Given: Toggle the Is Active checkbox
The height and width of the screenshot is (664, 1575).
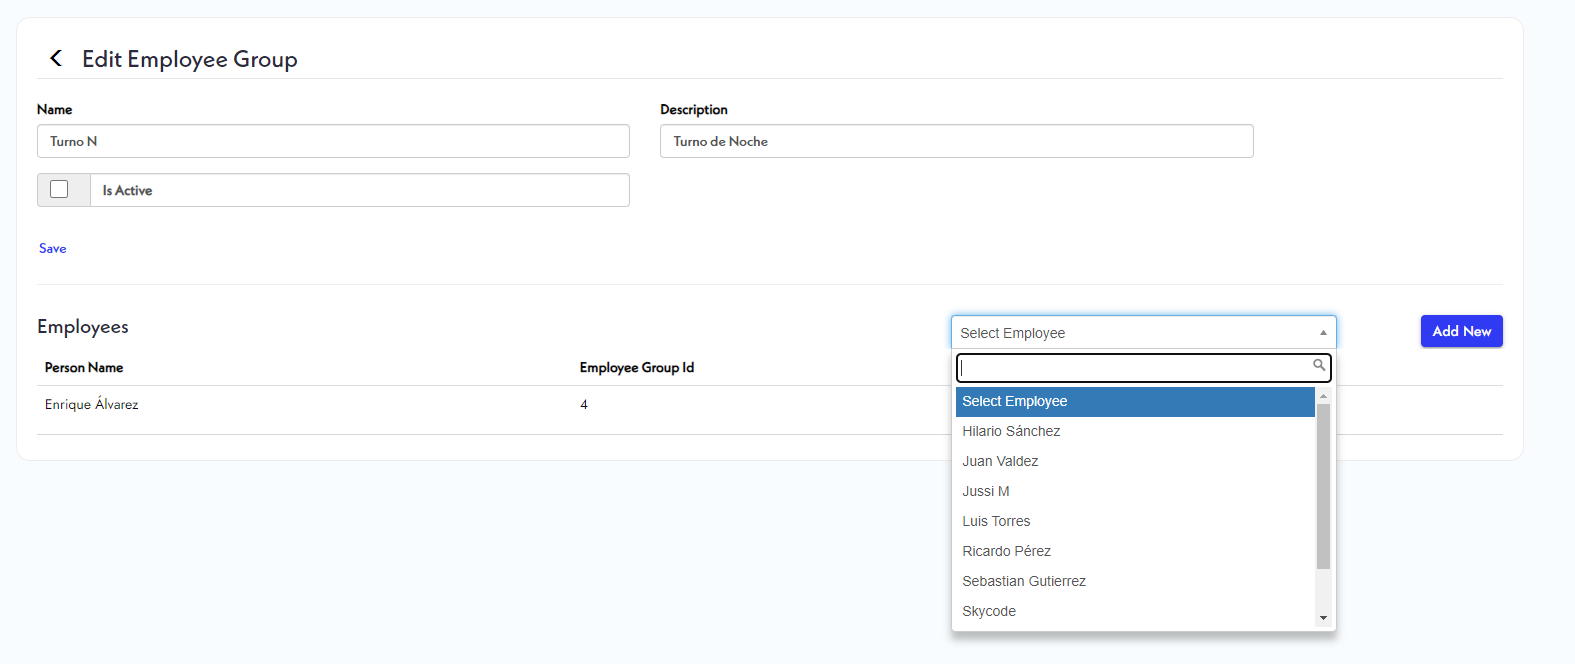Looking at the screenshot, I should pos(59,189).
